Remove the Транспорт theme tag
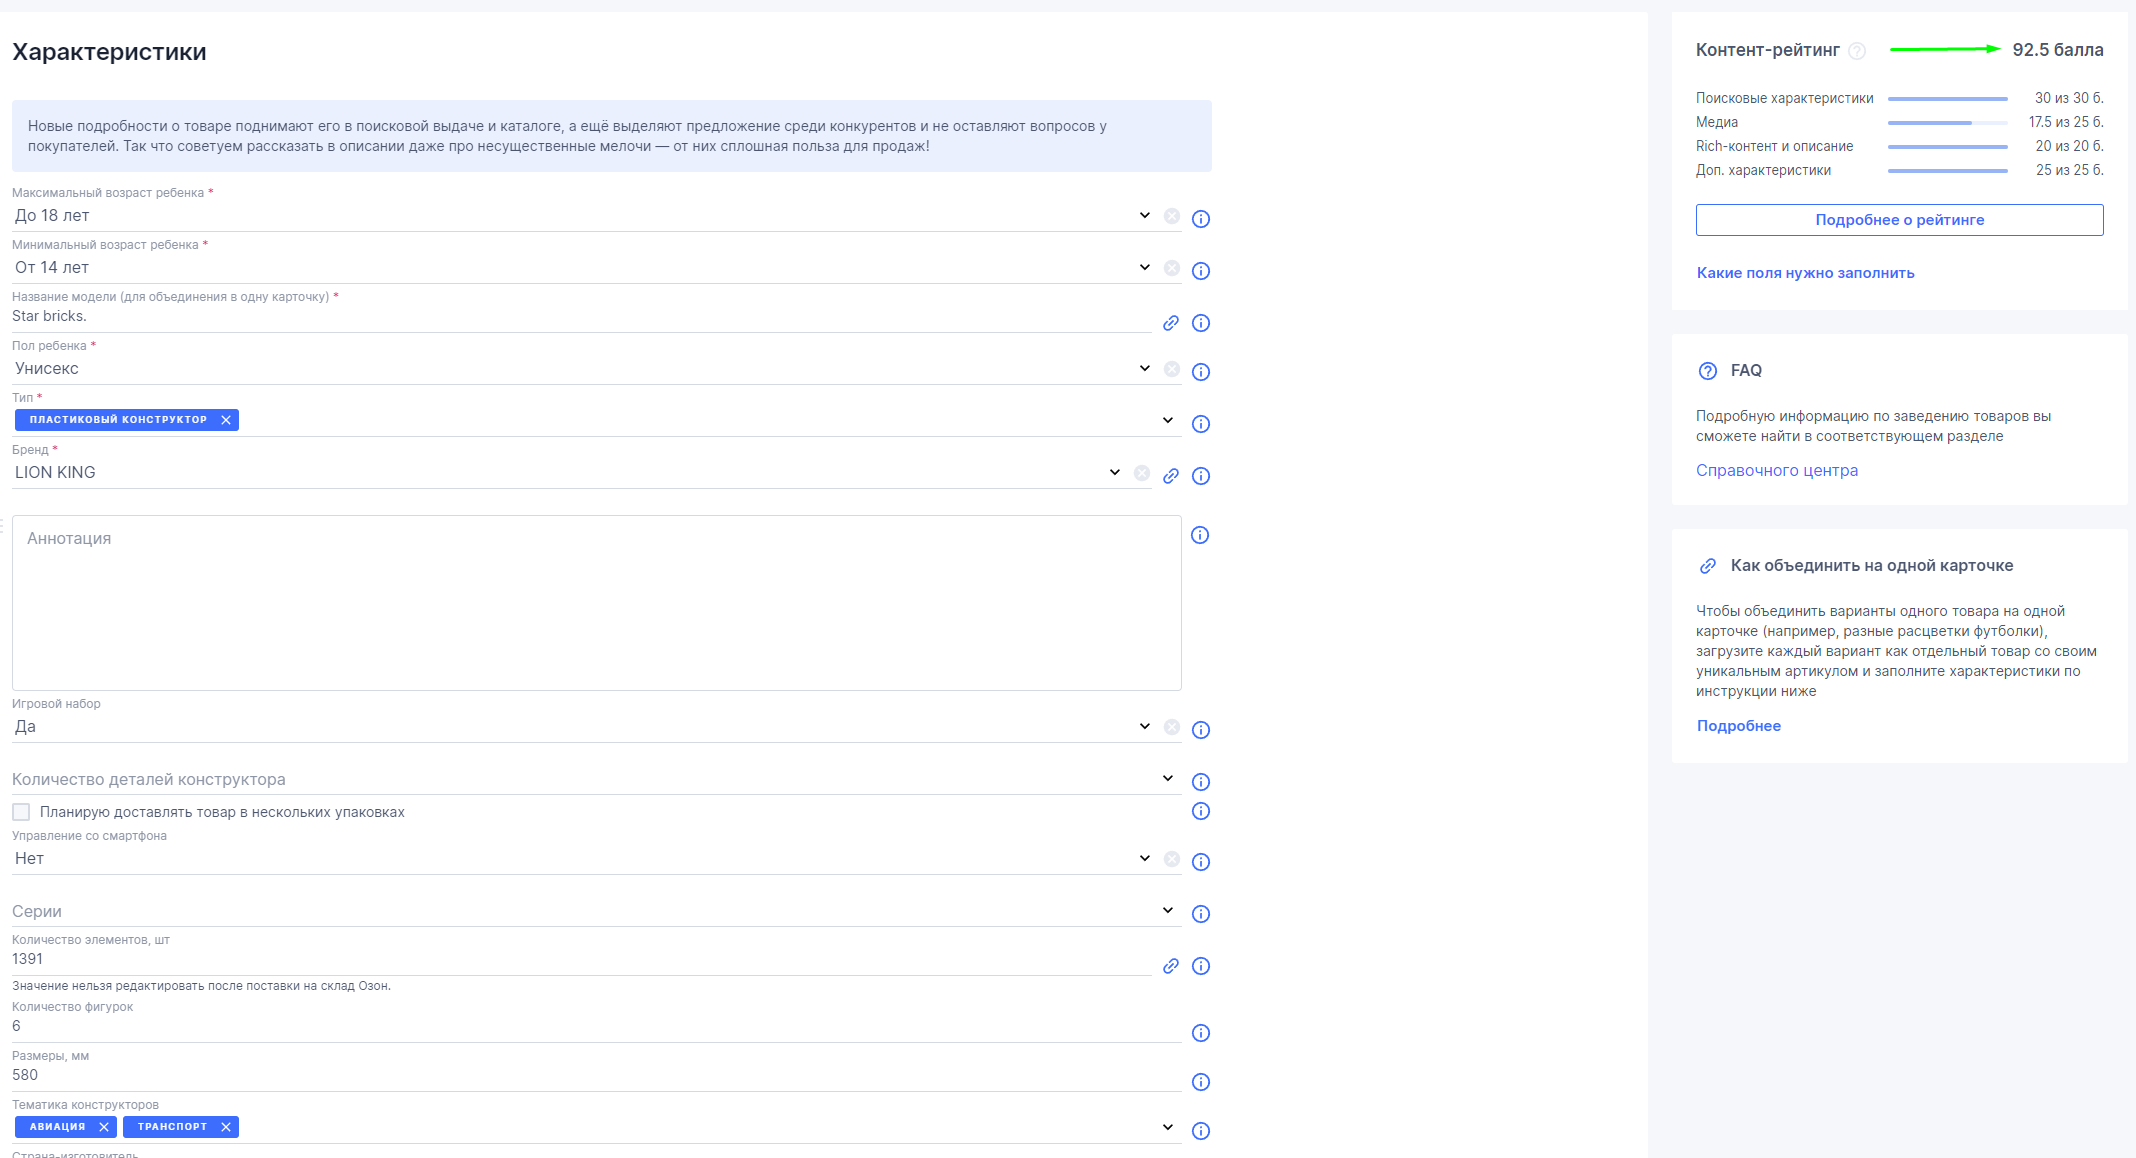 pyautogui.click(x=226, y=1127)
